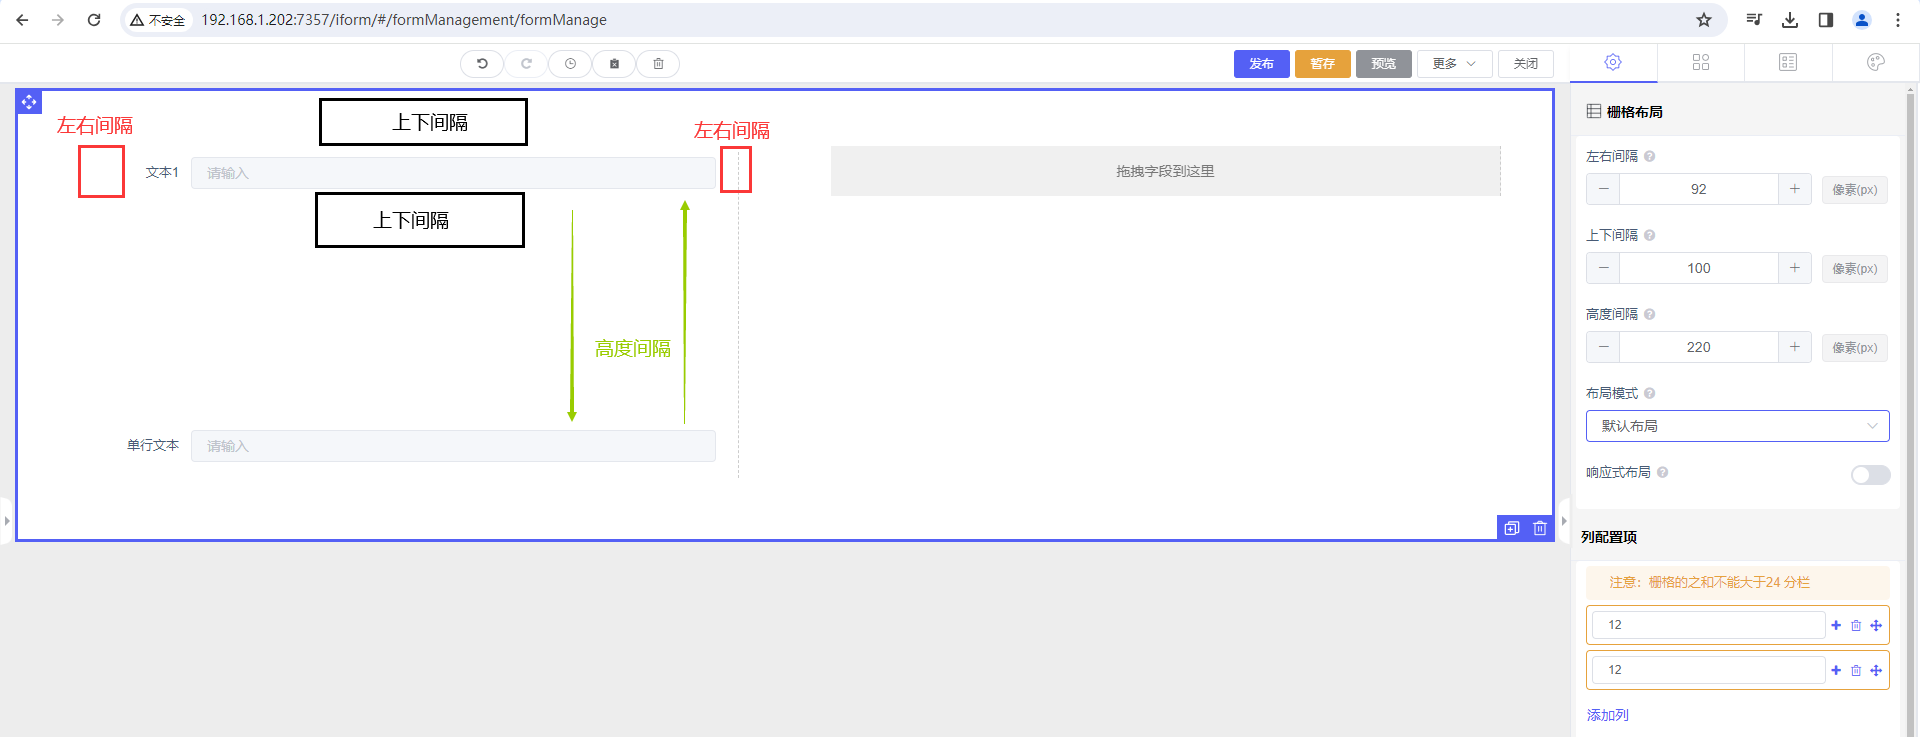Screen dimensions: 1920x737
Task: Click the 上下间隔 value field showing 100
Action: pyautogui.click(x=1698, y=268)
